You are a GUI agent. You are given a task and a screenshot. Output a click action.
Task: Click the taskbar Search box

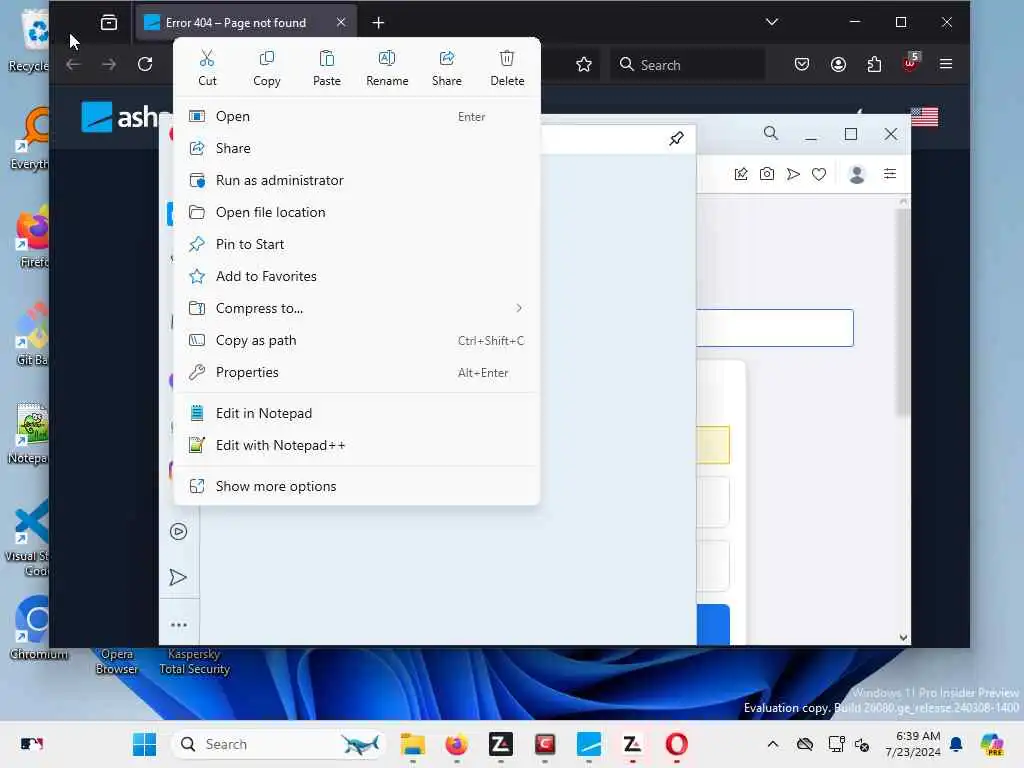click(x=278, y=744)
